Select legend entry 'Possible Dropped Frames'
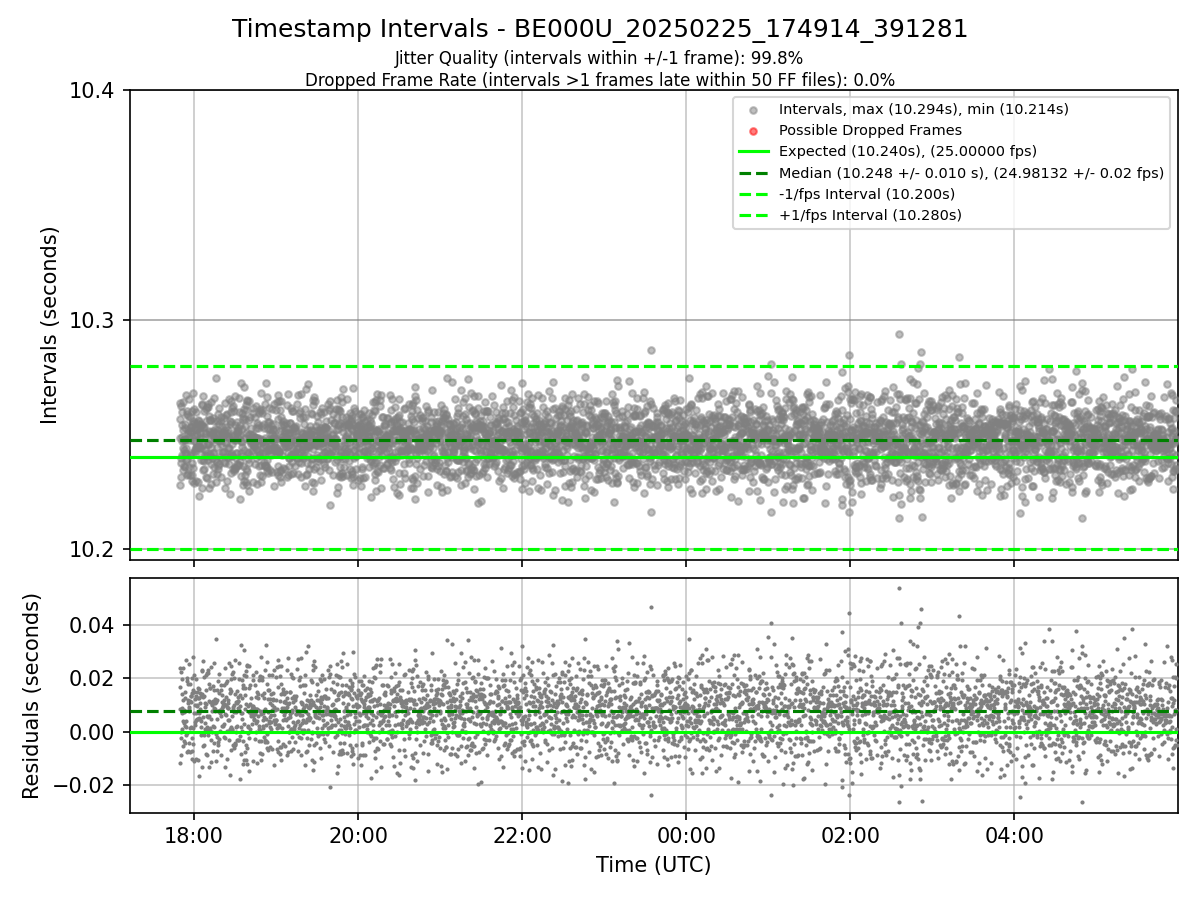Image resolution: width=1200 pixels, height=900 pixels. (x=870, y=130)
